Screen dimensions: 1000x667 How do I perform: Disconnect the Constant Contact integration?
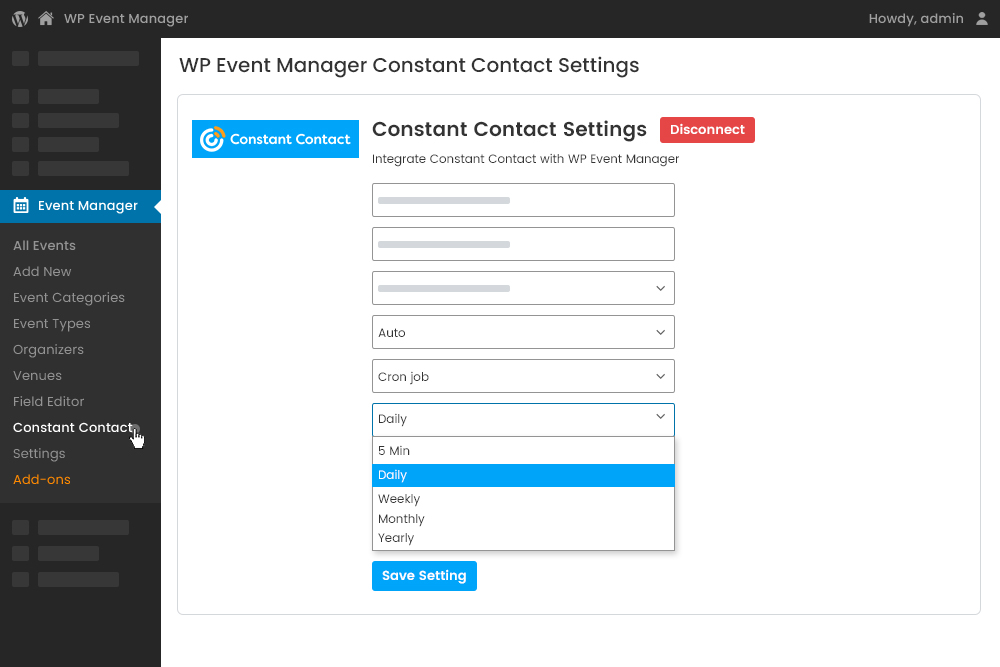[x=707, y=130]
